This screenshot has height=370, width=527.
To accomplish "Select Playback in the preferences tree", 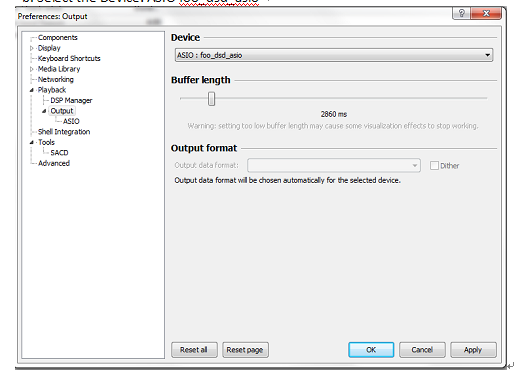I will (x=52, y=90).
